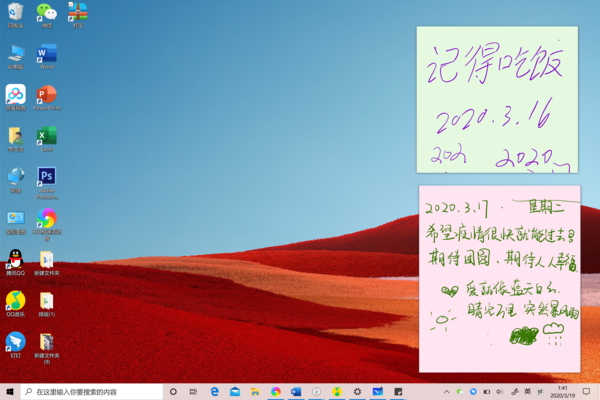Click the Windows Start button
This screenshot has width=600, height=400.
[10, 392]
